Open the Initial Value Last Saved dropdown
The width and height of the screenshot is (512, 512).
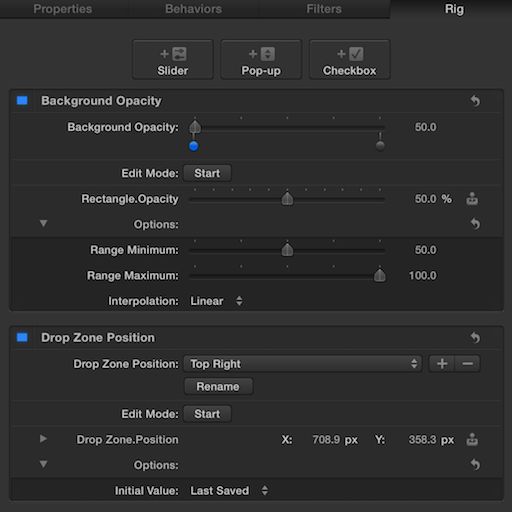(229, 491)
